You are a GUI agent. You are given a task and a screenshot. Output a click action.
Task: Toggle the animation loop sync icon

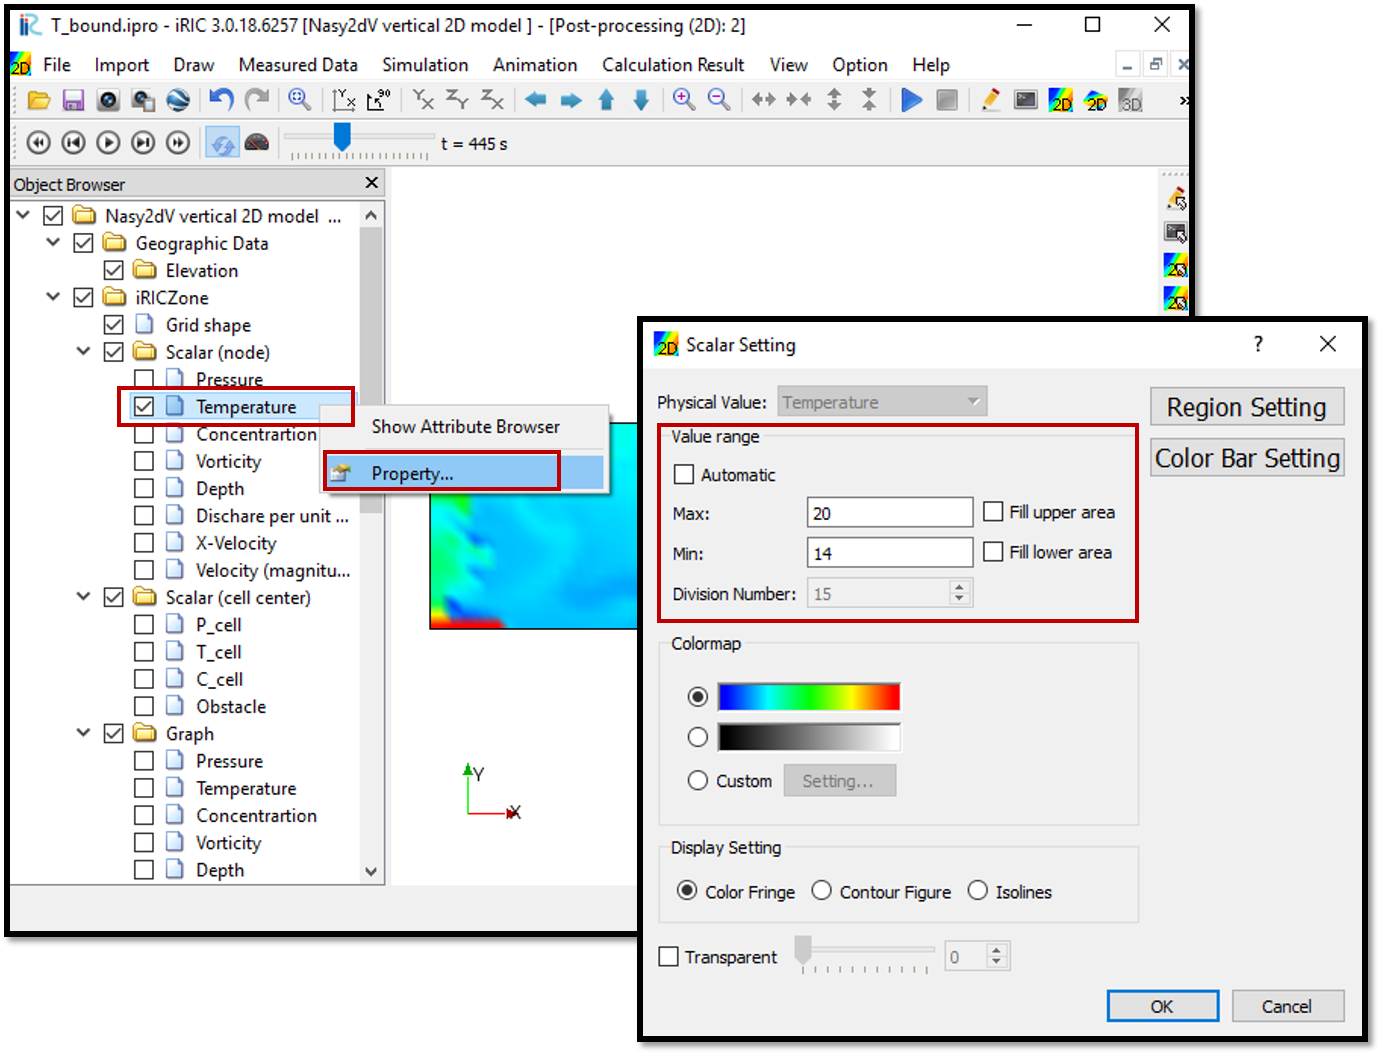tap(222, 143)
